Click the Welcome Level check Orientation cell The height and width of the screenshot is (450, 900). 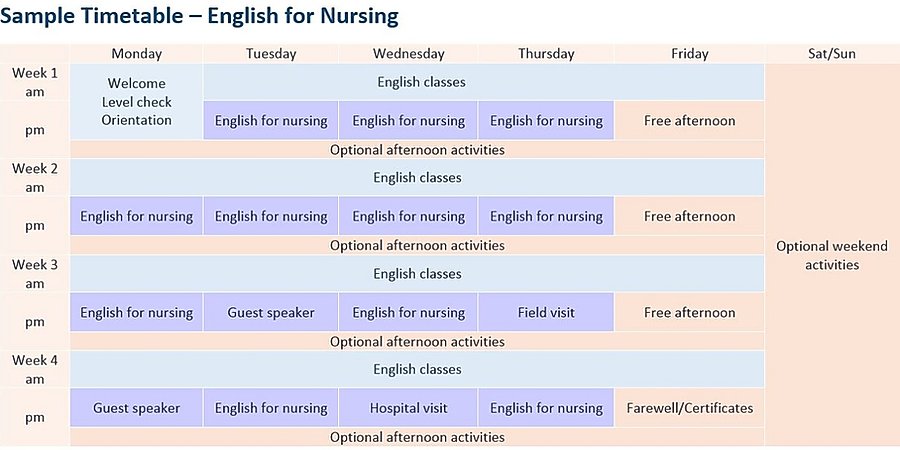(x=136, y=102)
